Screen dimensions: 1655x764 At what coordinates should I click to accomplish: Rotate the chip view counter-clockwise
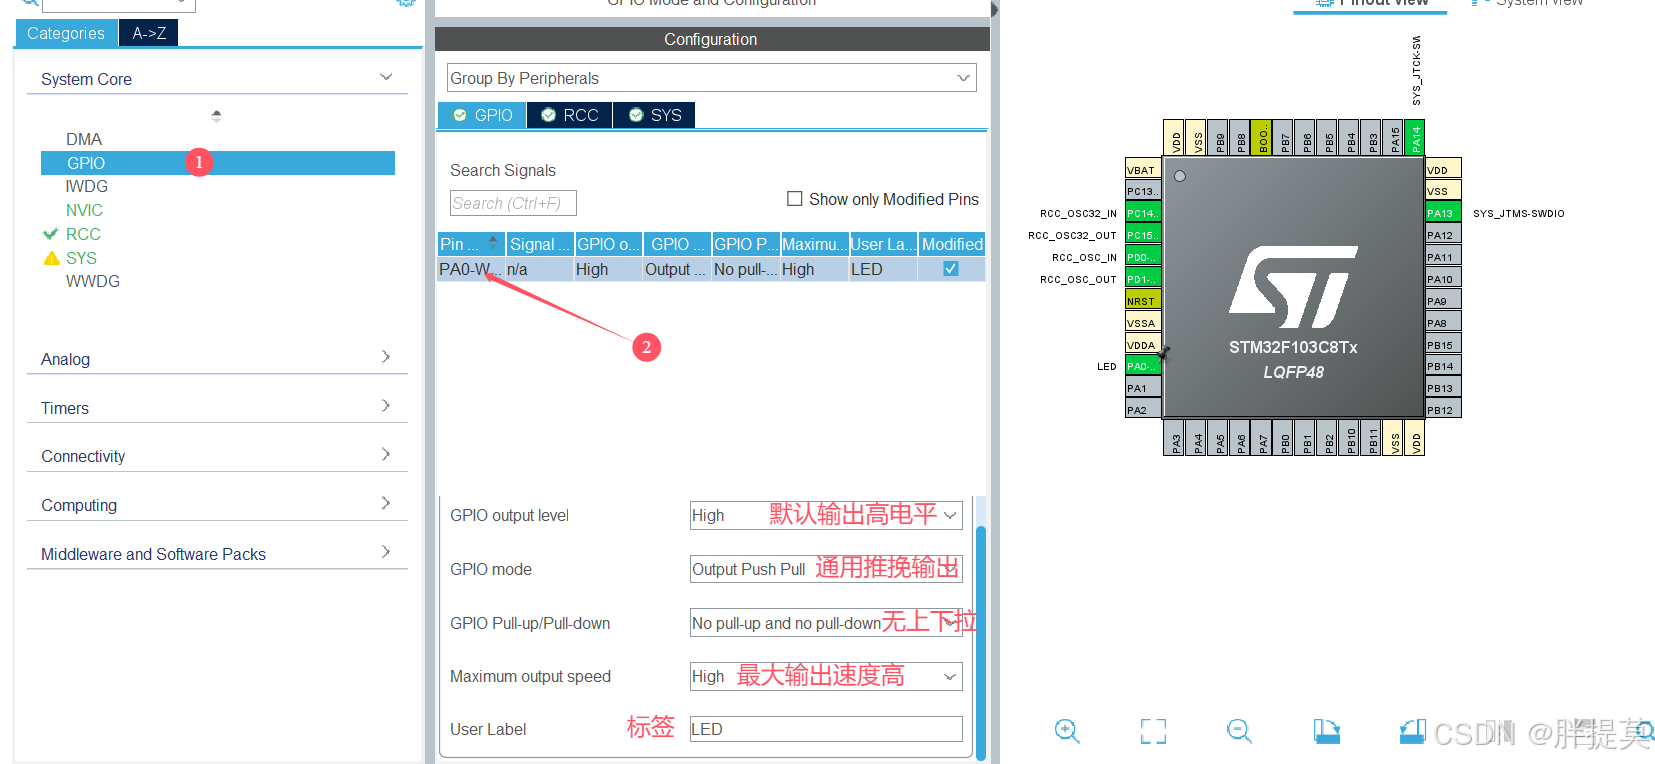click(1412, 731)
